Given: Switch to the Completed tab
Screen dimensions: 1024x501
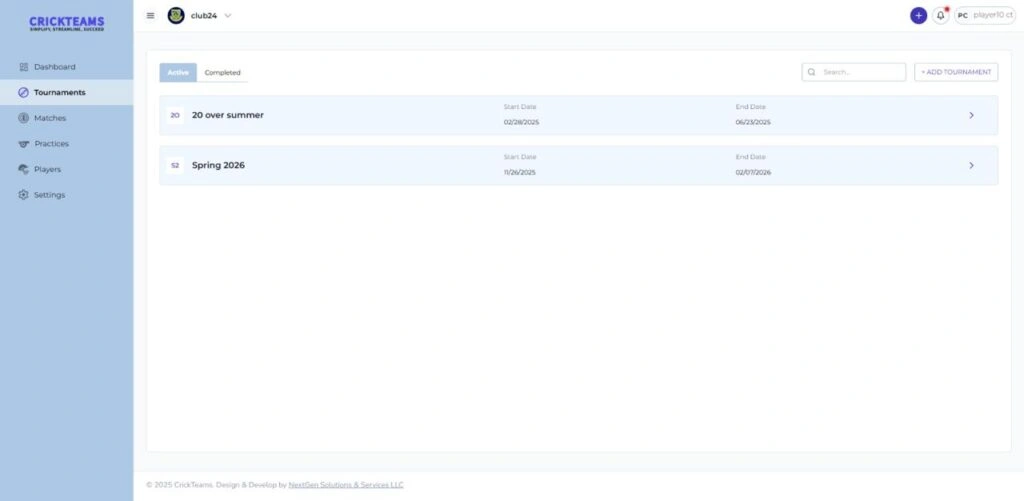Looking at the screenshot, I should 222,73.
